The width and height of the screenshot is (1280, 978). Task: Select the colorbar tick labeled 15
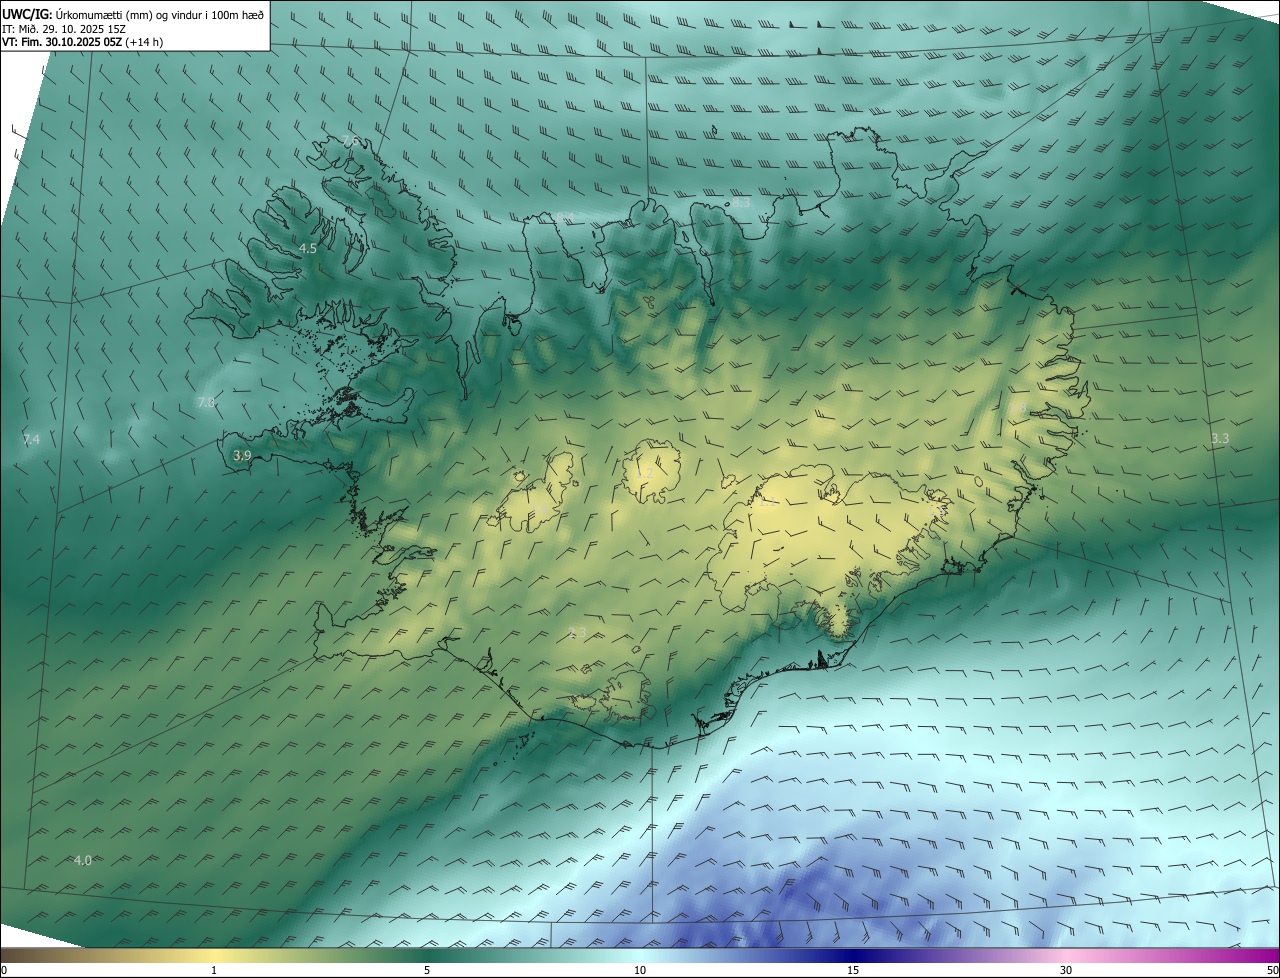pyautogui.click(x=853, y=971)
